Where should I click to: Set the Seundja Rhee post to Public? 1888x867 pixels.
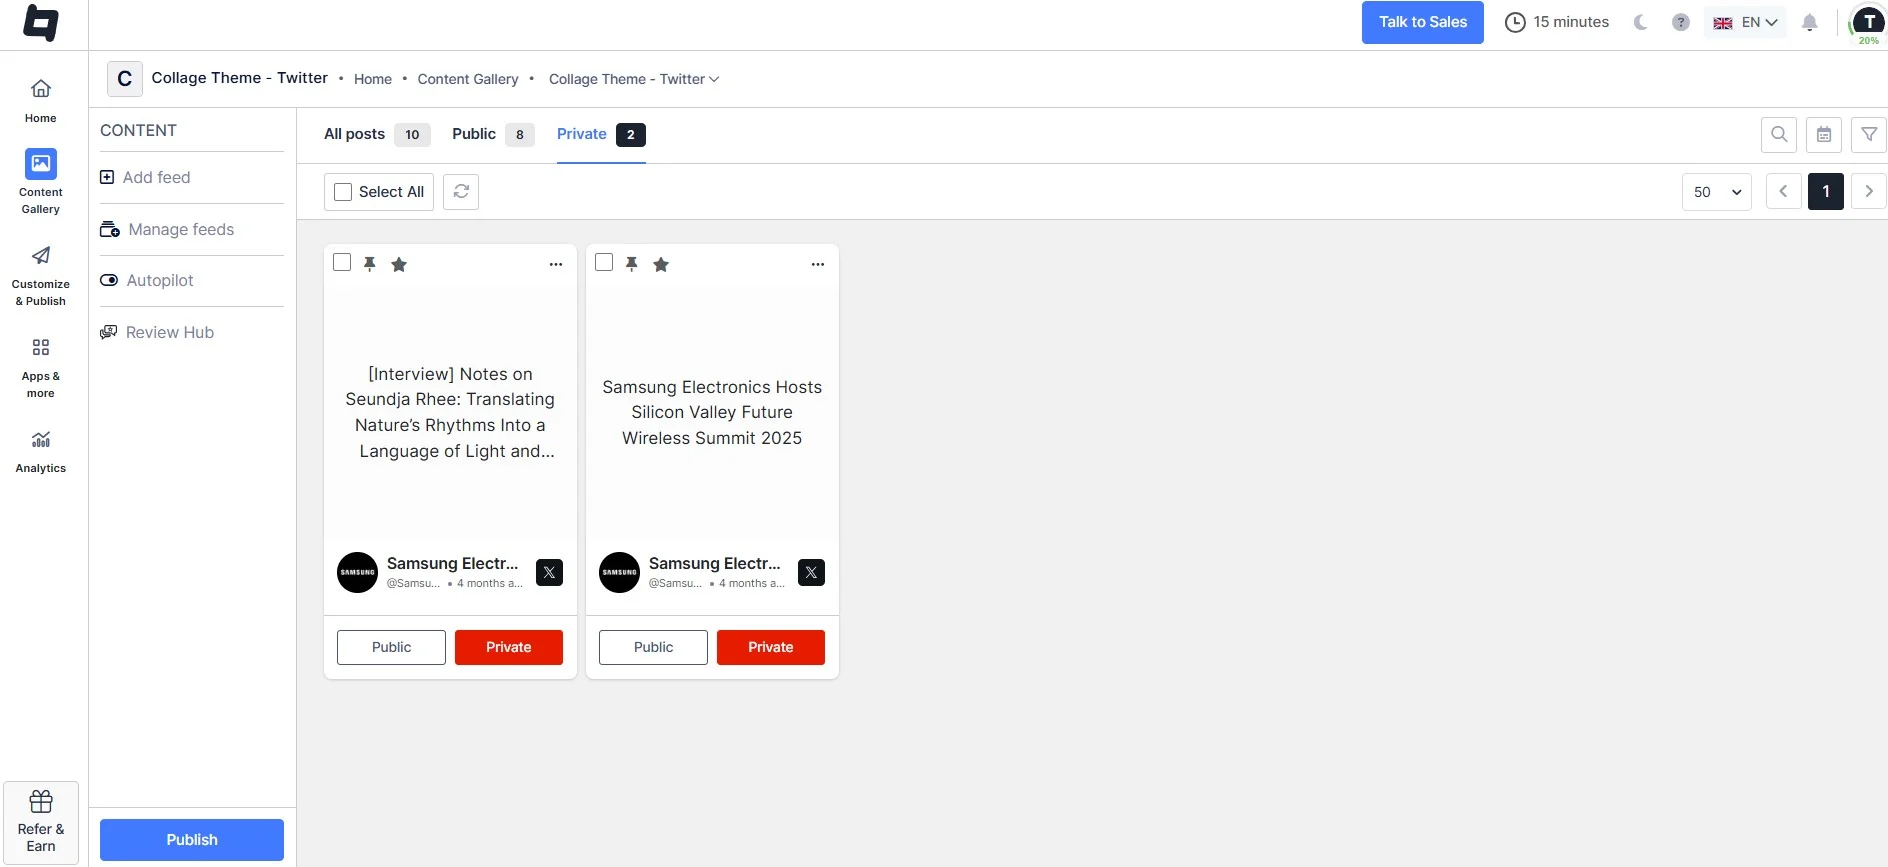click(391, 647)
